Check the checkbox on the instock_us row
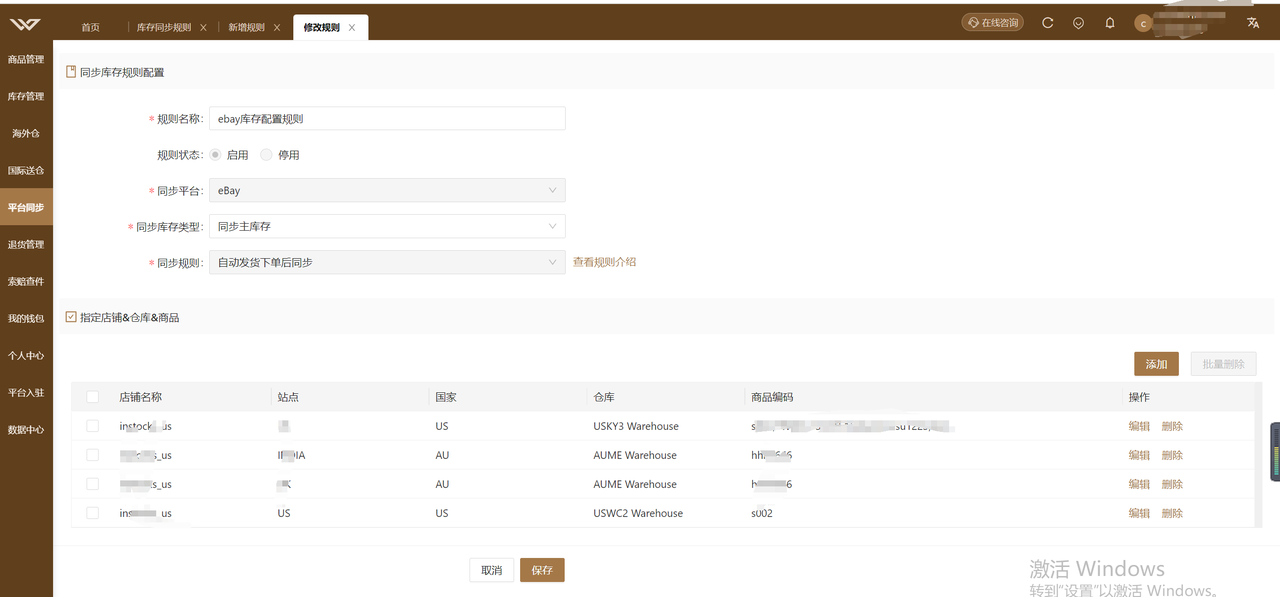The height and width of the screenshot is (597, 1280). (92, 425)
